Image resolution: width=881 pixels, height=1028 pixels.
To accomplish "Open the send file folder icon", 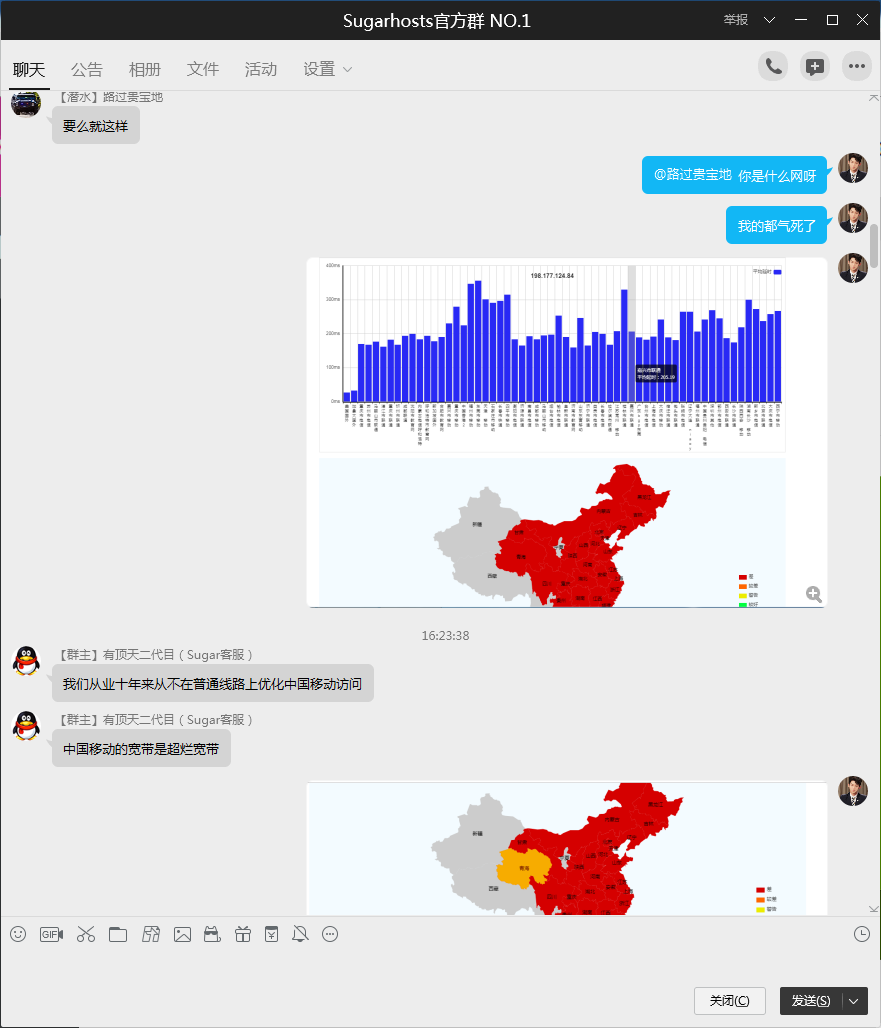I will (x=118, y=934).
